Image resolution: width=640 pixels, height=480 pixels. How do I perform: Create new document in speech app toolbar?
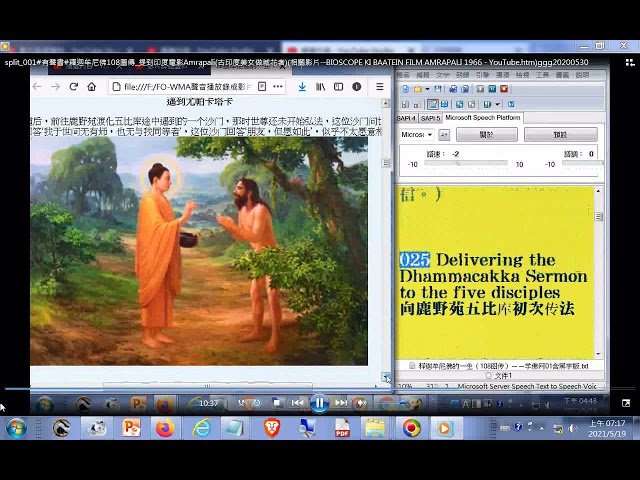coord(405,89)
